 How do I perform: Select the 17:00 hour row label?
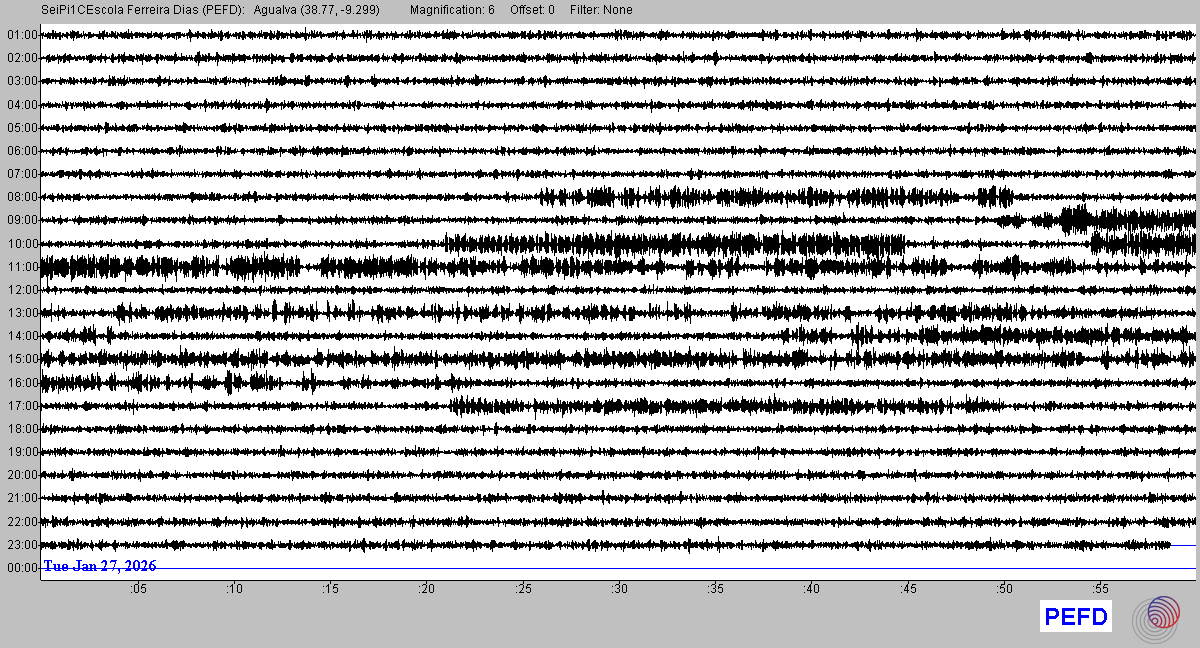click(21, 406)
